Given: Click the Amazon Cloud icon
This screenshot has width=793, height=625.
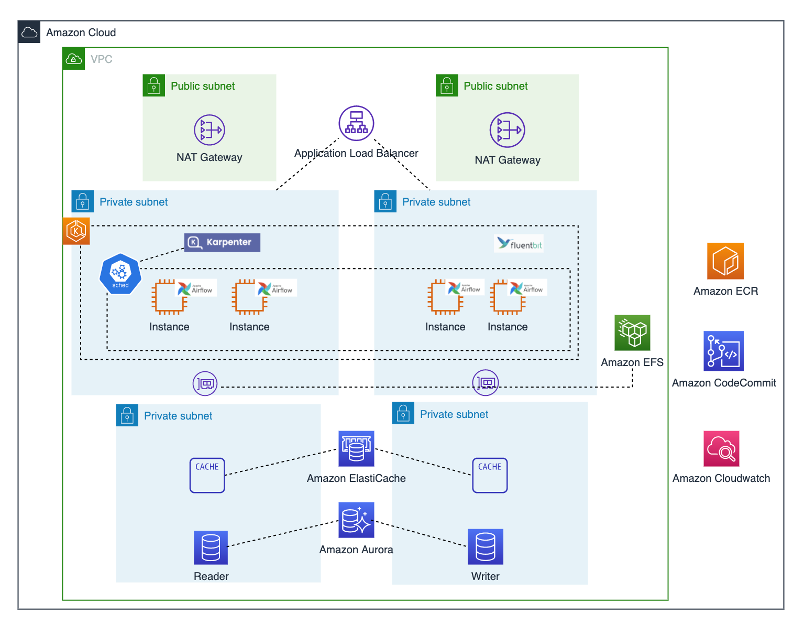Looking at the screenshot, I should click(29, 32).
